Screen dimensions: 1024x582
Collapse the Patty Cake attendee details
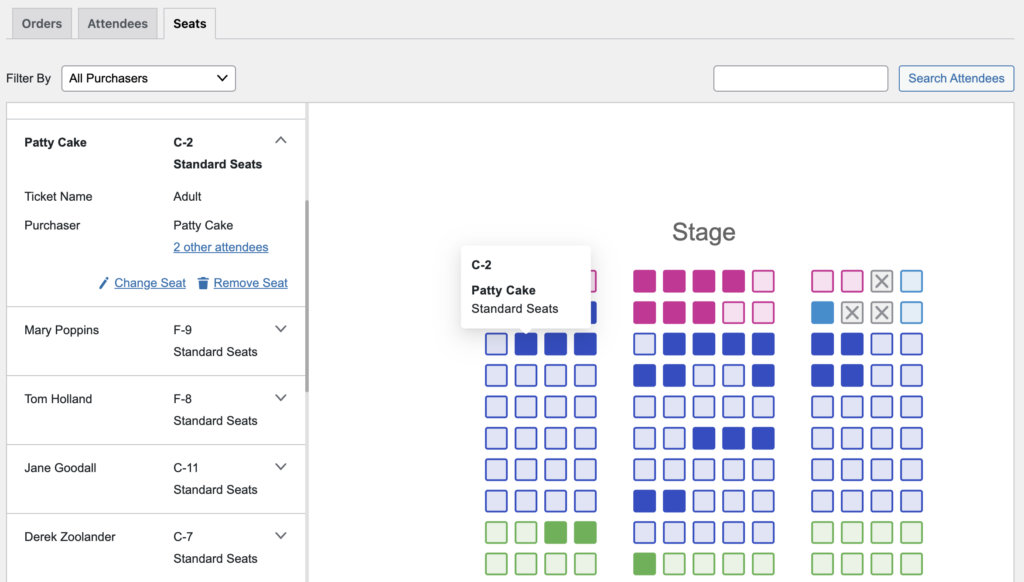click(x=281, y=141)
